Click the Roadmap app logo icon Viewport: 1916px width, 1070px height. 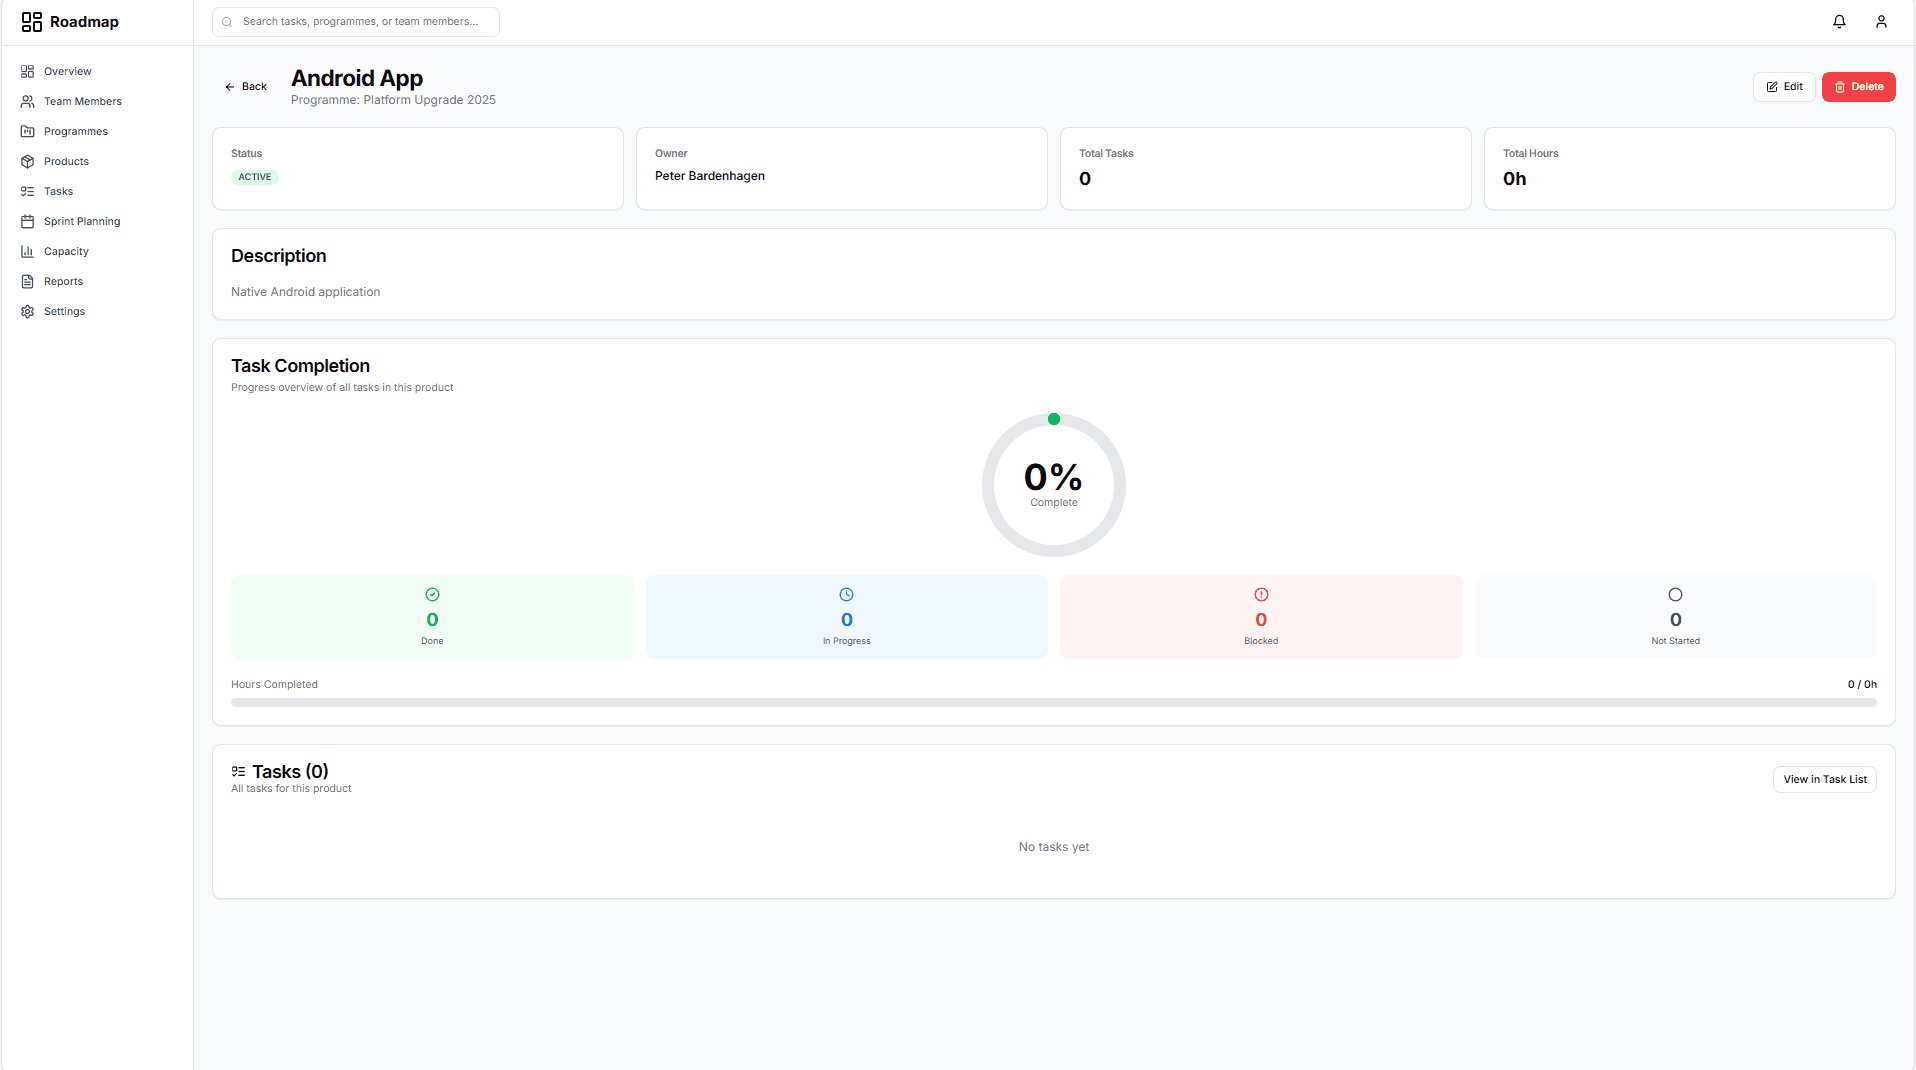click(31, 21)
